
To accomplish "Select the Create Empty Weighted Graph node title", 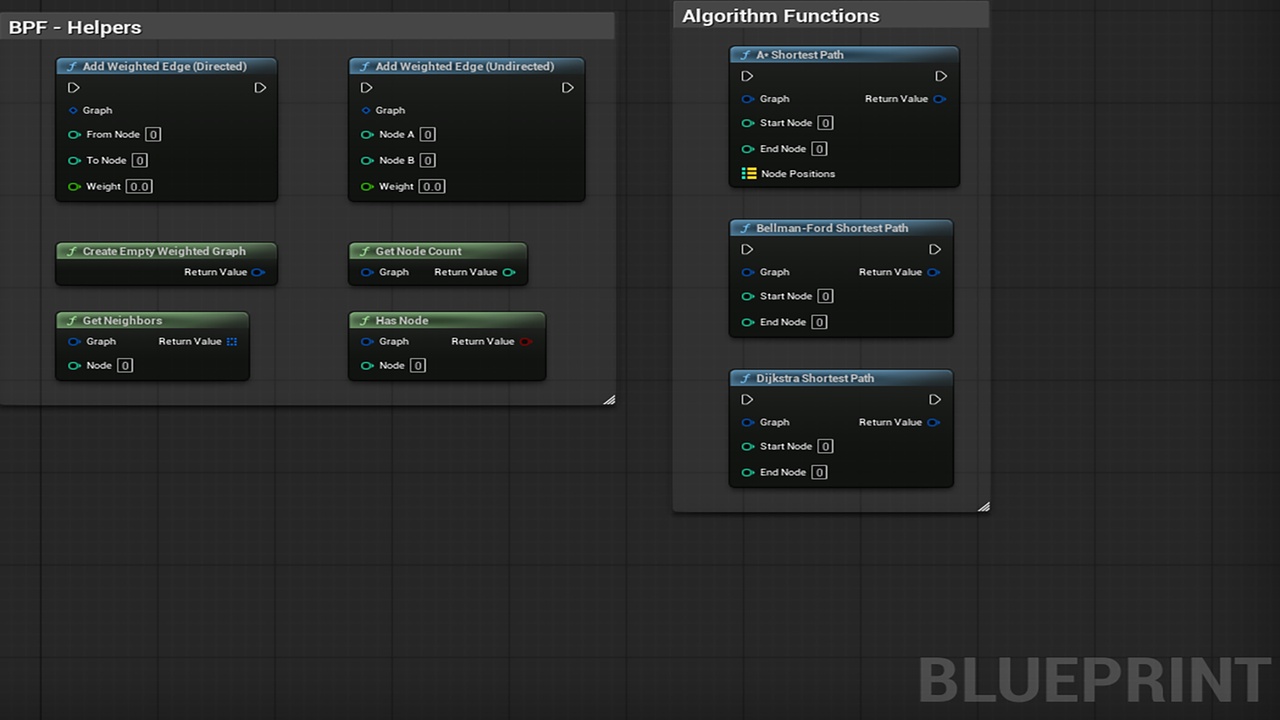I will click(x=164, y=251).
